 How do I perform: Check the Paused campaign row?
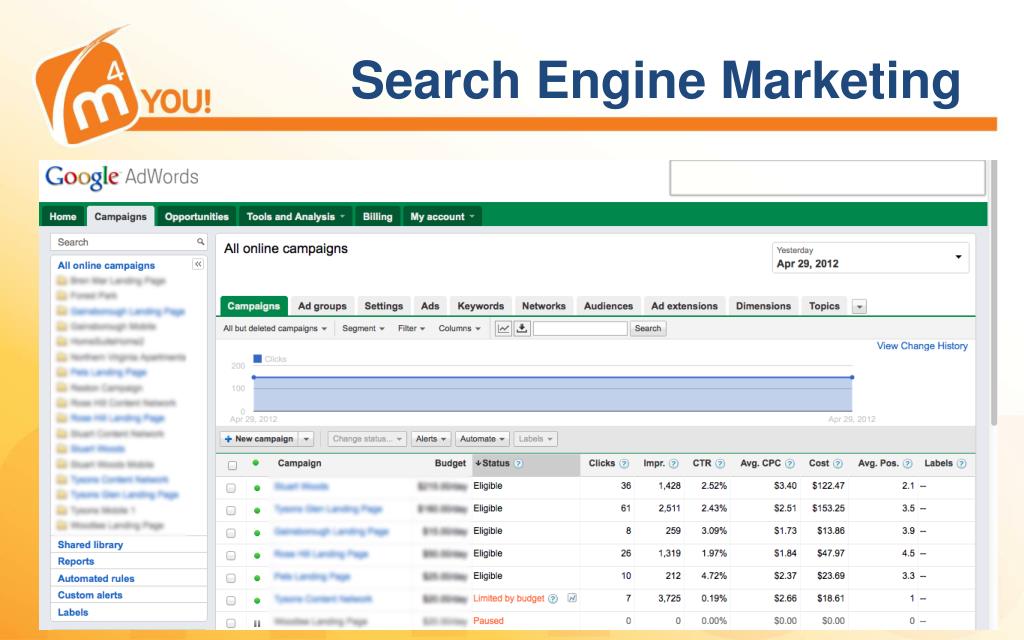tap(231, 623)
